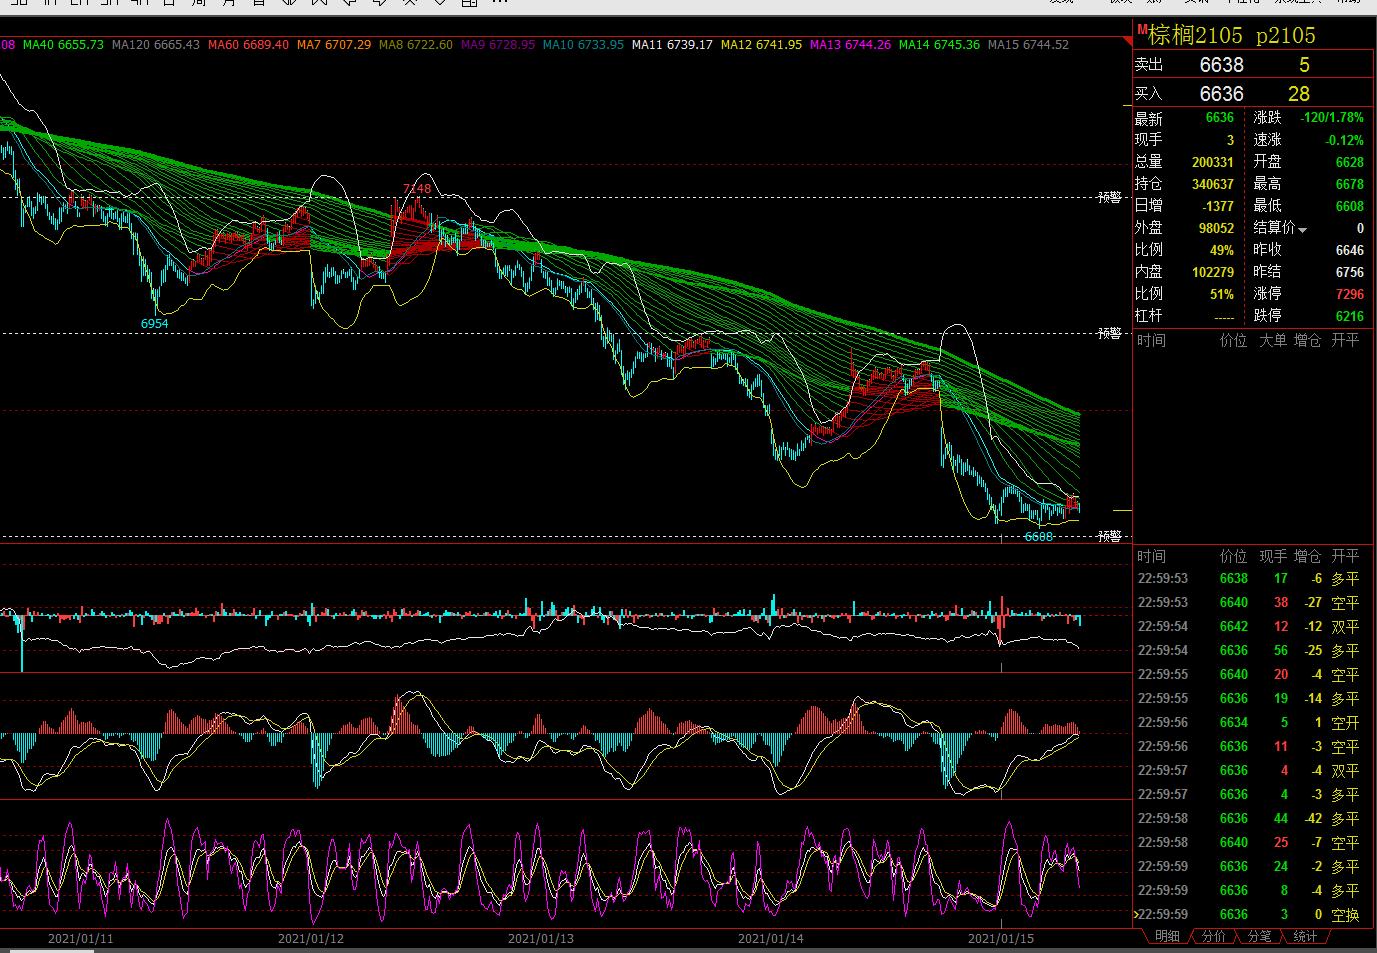This screenshot has width=1377, height=953.
Task: Click the 最新 value 6636
Action: coord(1220,118)
